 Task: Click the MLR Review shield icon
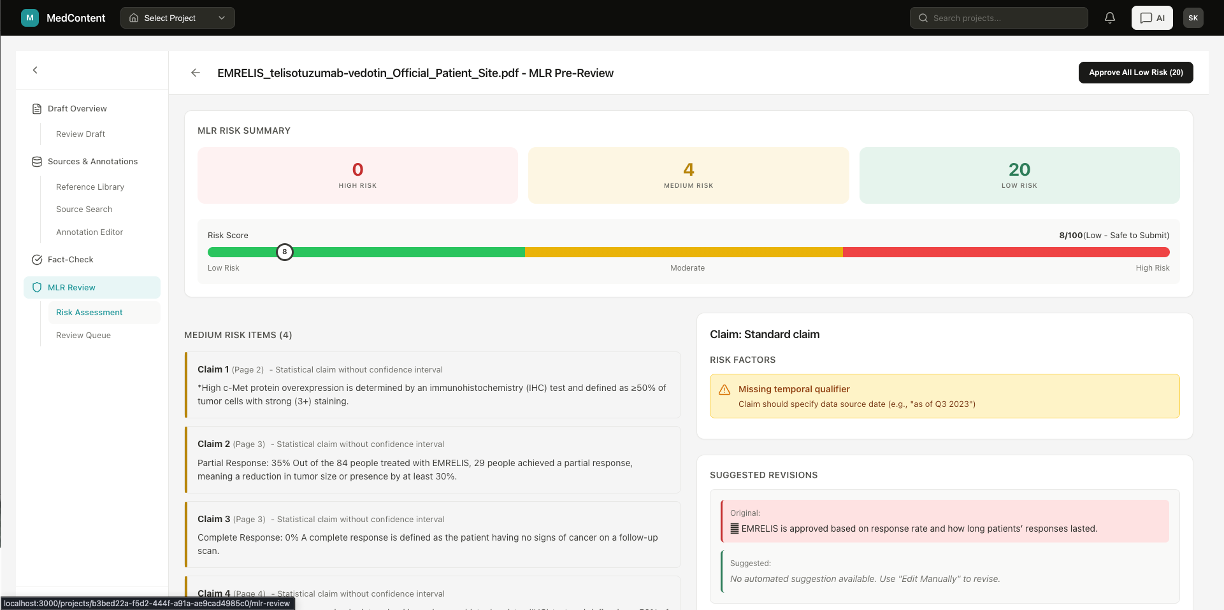click(x=36, y=287)
